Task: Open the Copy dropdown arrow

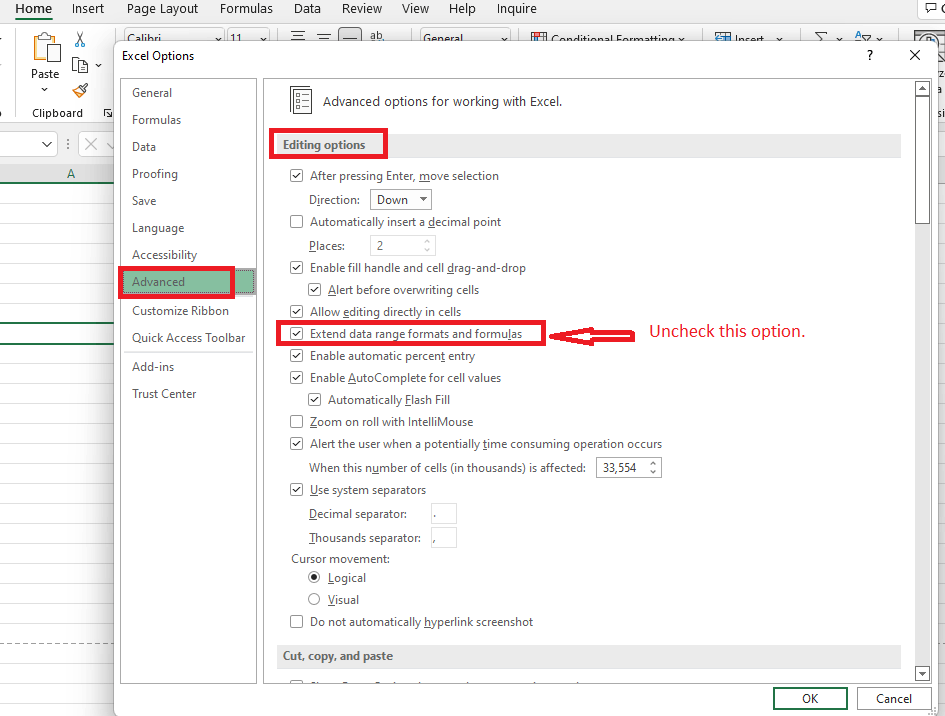Action: (x=99, y=65)
